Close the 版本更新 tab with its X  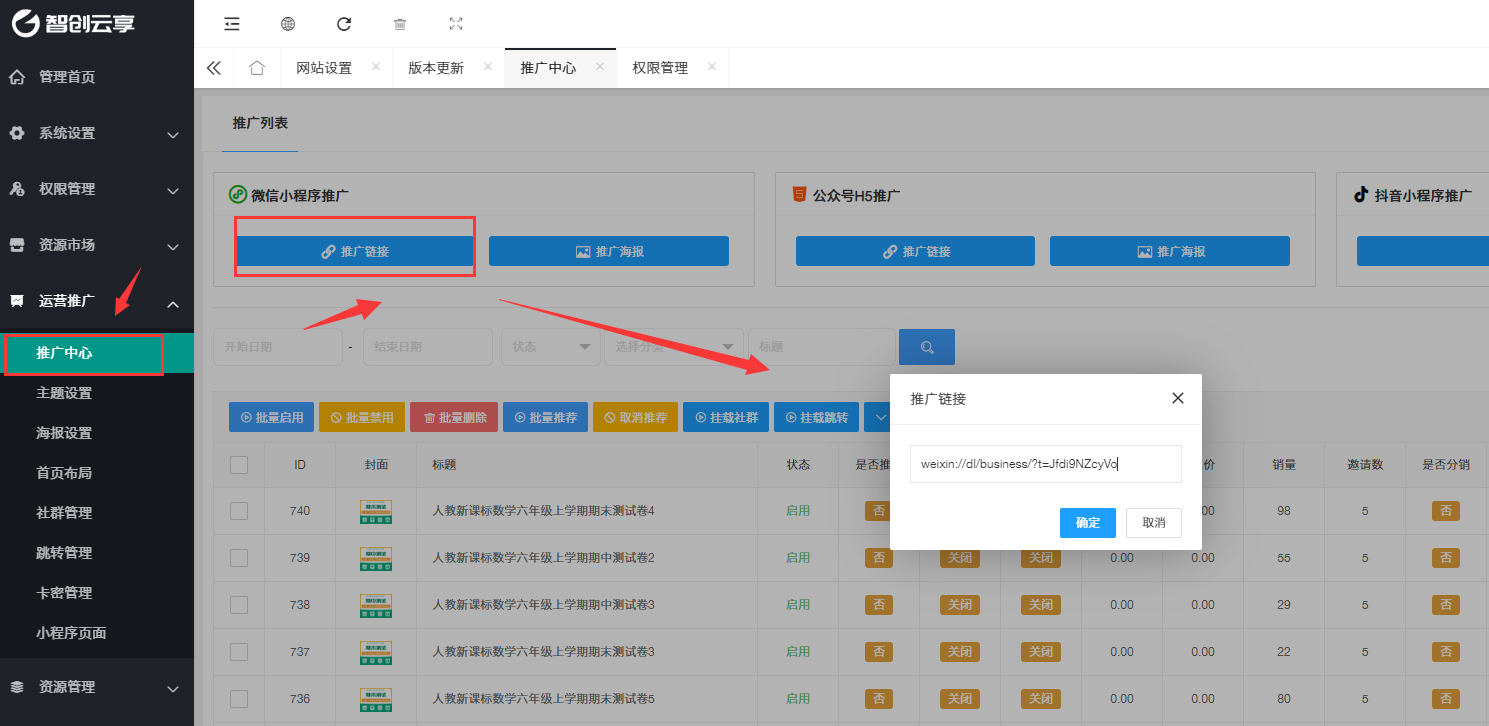(488, 66)
